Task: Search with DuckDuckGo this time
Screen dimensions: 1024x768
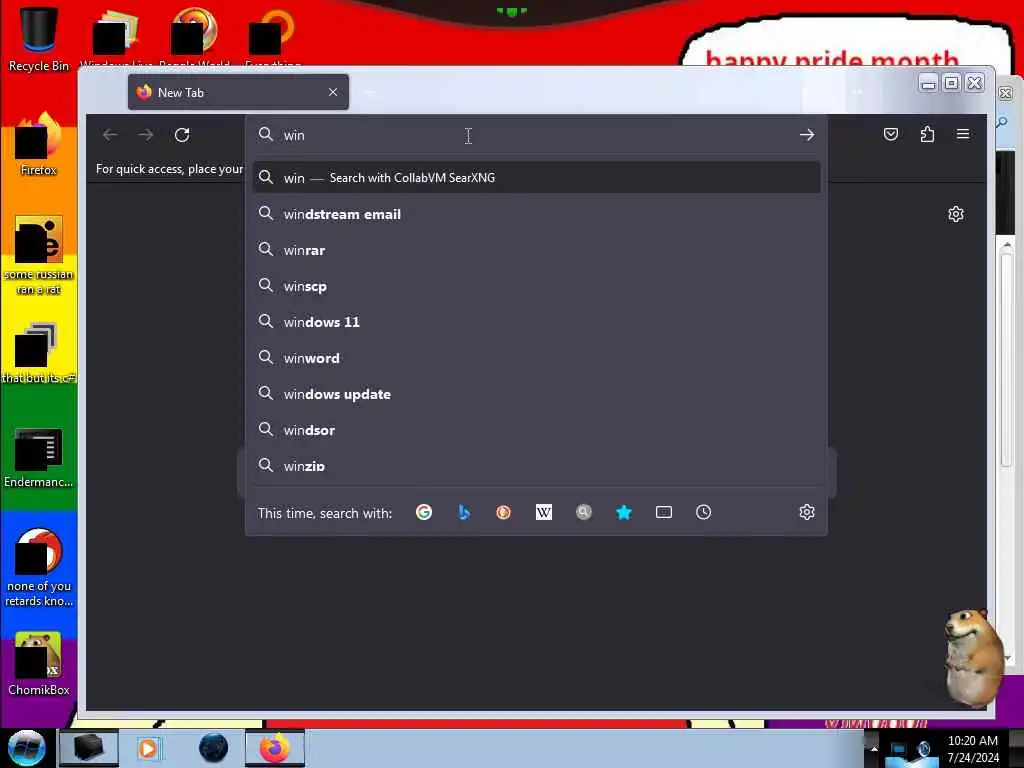Action: click(x=504, y=513)
